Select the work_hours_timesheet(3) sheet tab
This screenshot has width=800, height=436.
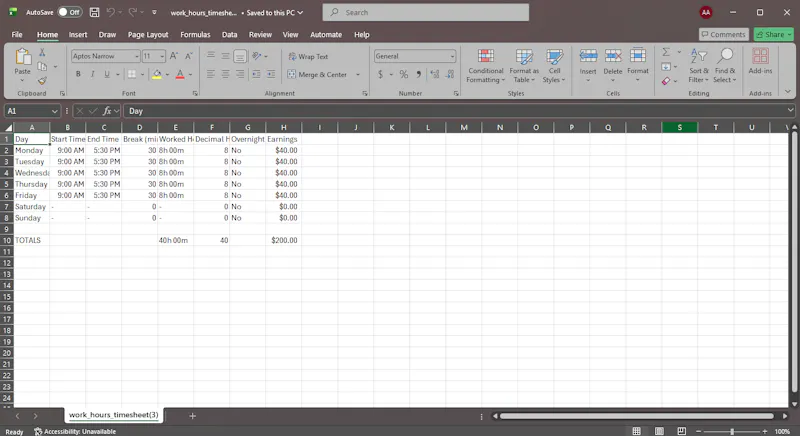coord(113,415)
